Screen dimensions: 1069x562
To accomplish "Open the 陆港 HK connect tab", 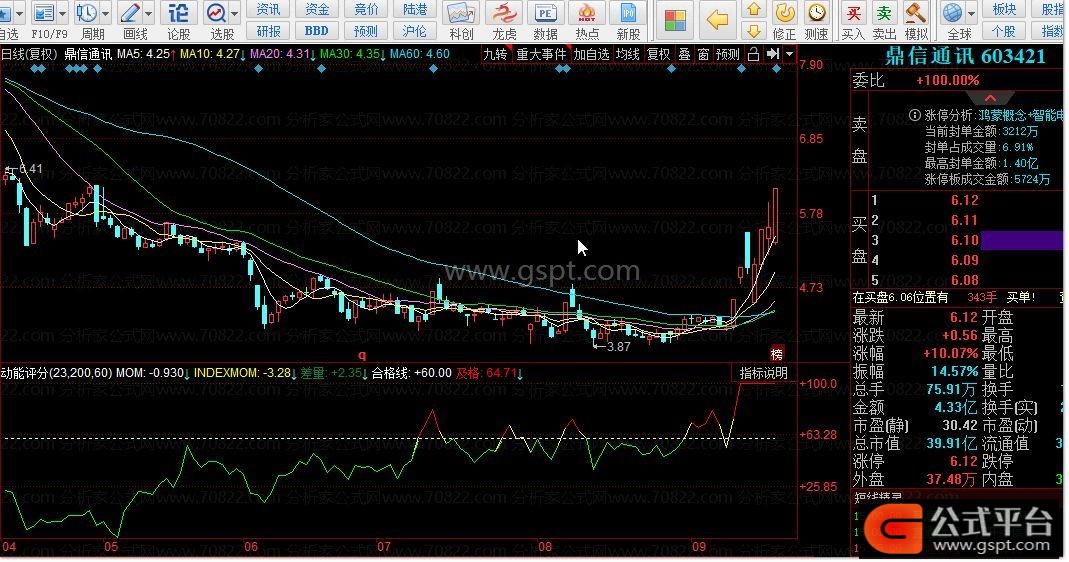I will 415,10.
